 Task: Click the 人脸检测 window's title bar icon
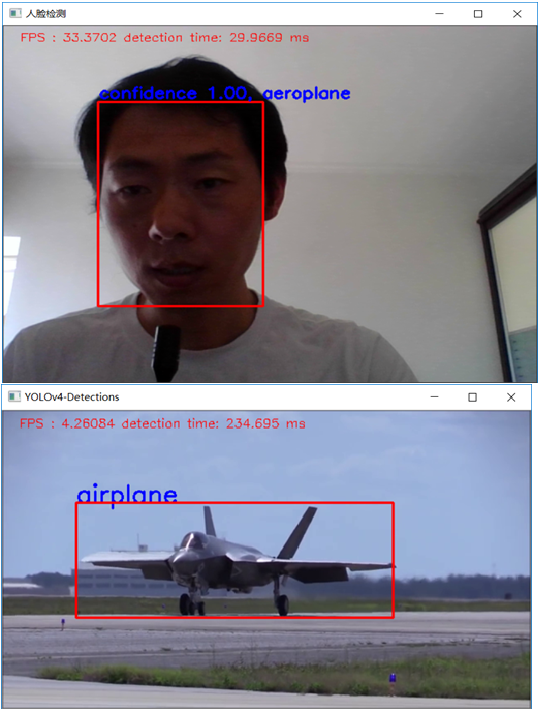(15, 13)
